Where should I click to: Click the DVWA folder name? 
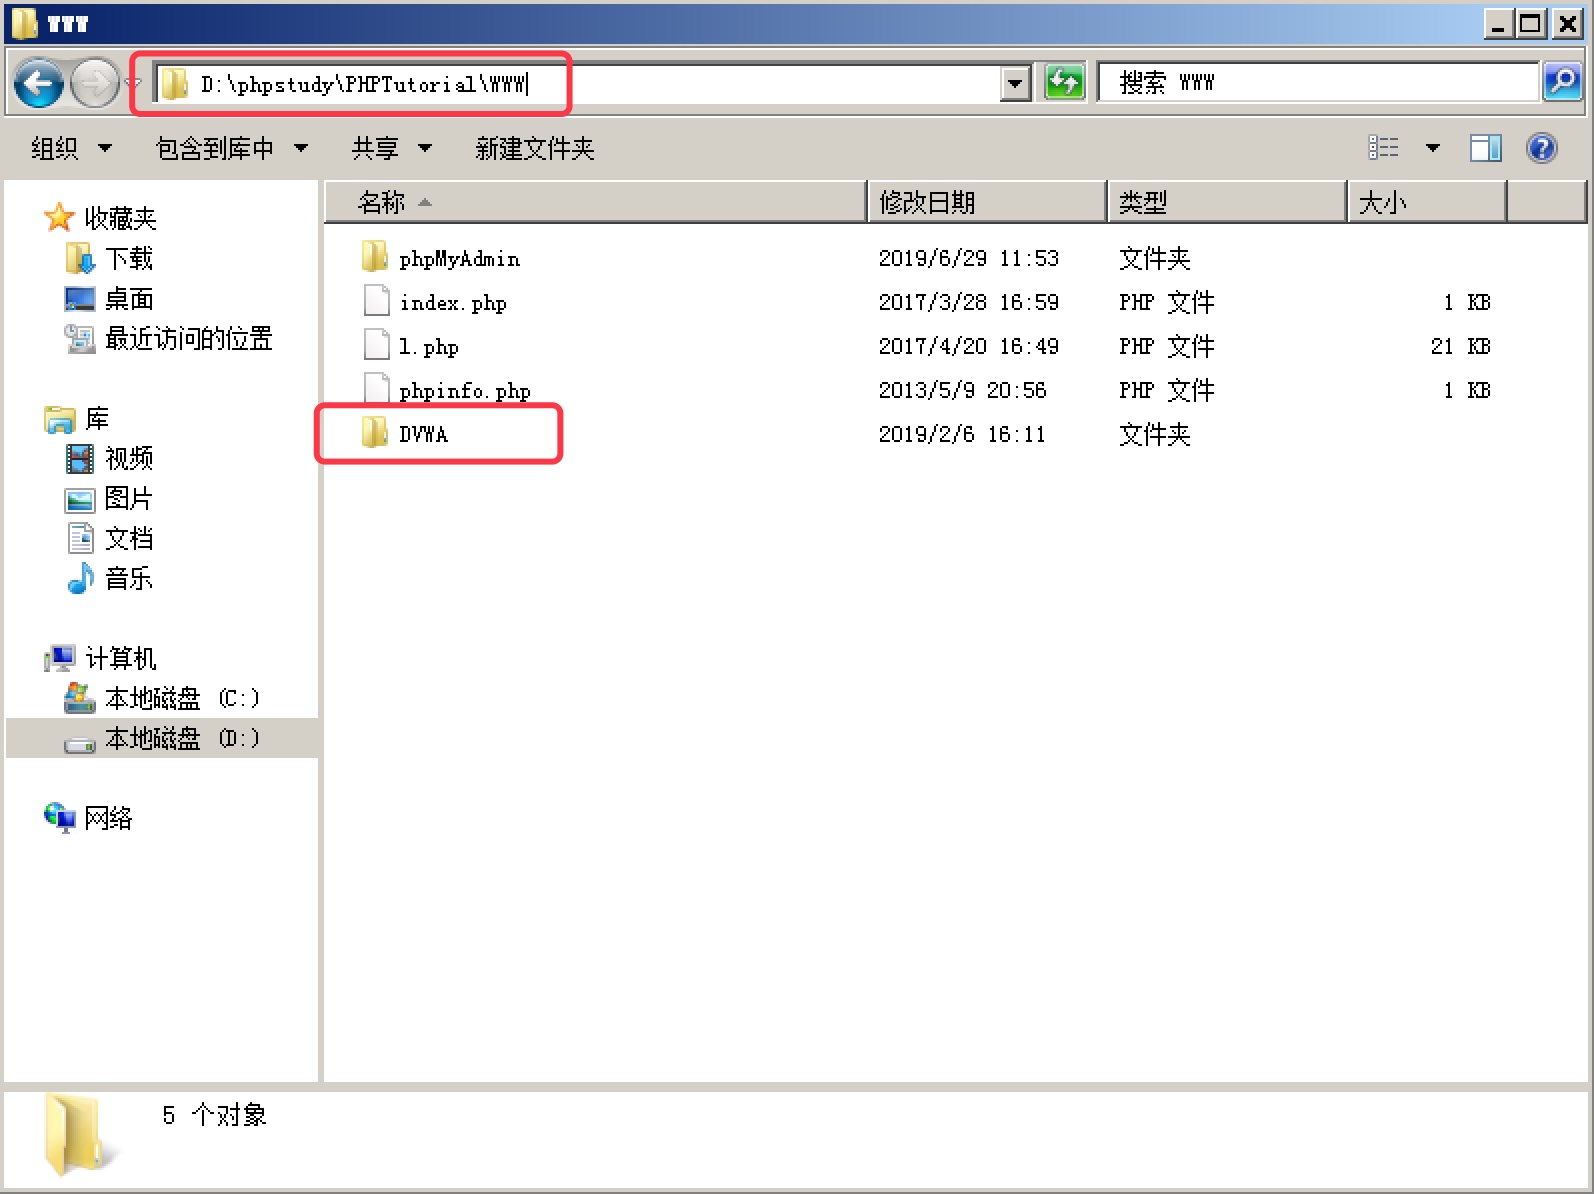point(424,435)
